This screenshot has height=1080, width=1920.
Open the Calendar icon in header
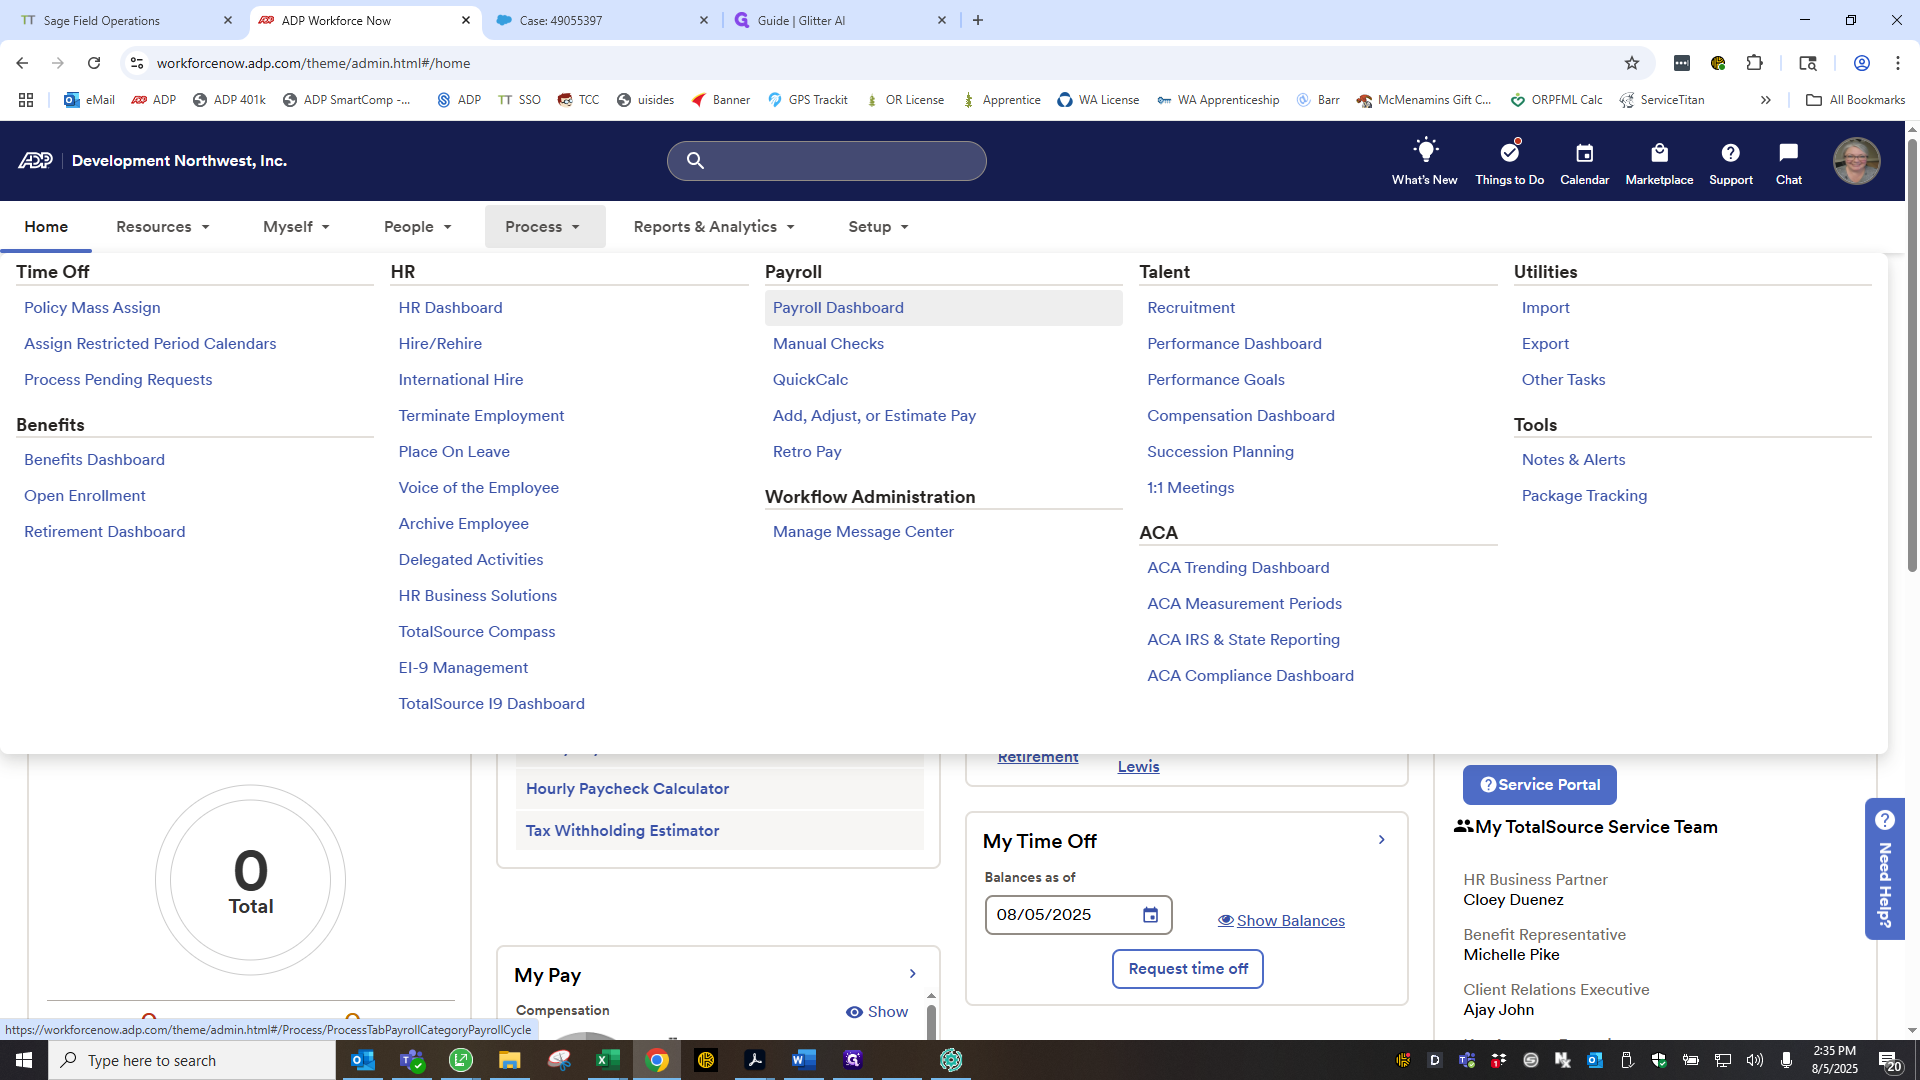[x=1585, y=153]
